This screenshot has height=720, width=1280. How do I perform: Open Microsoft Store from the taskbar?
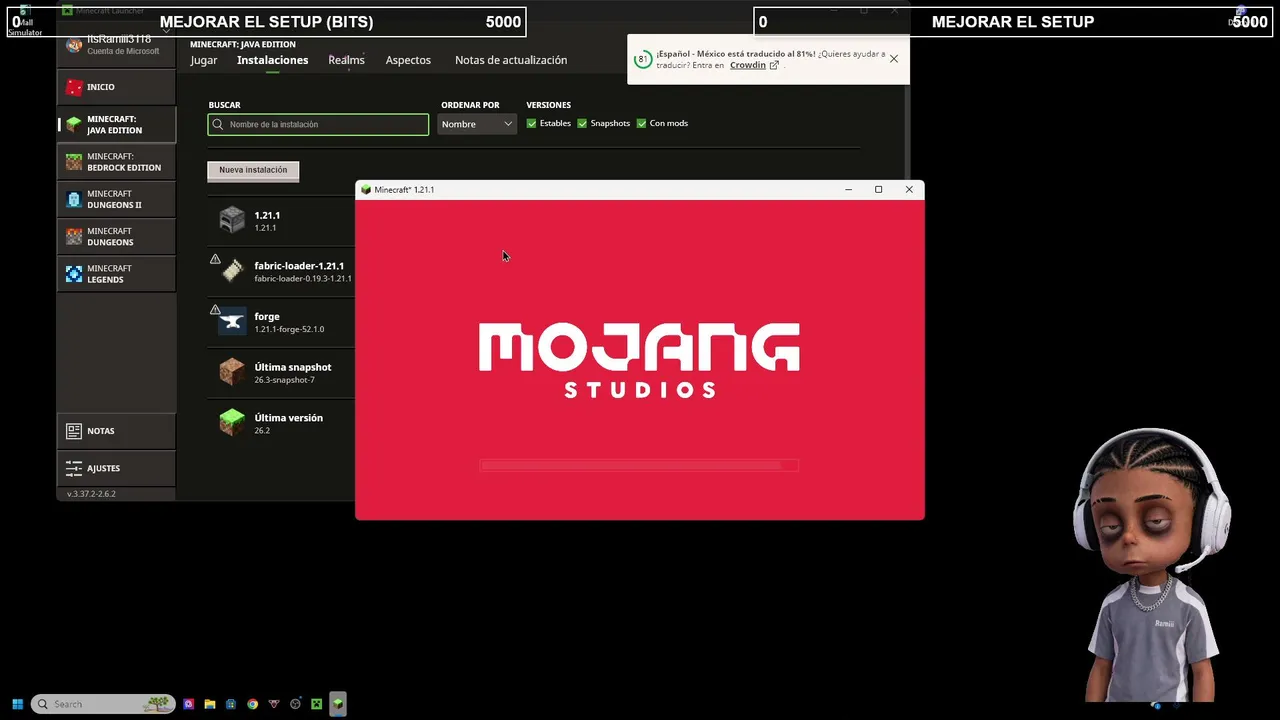(x=231, y=704)
